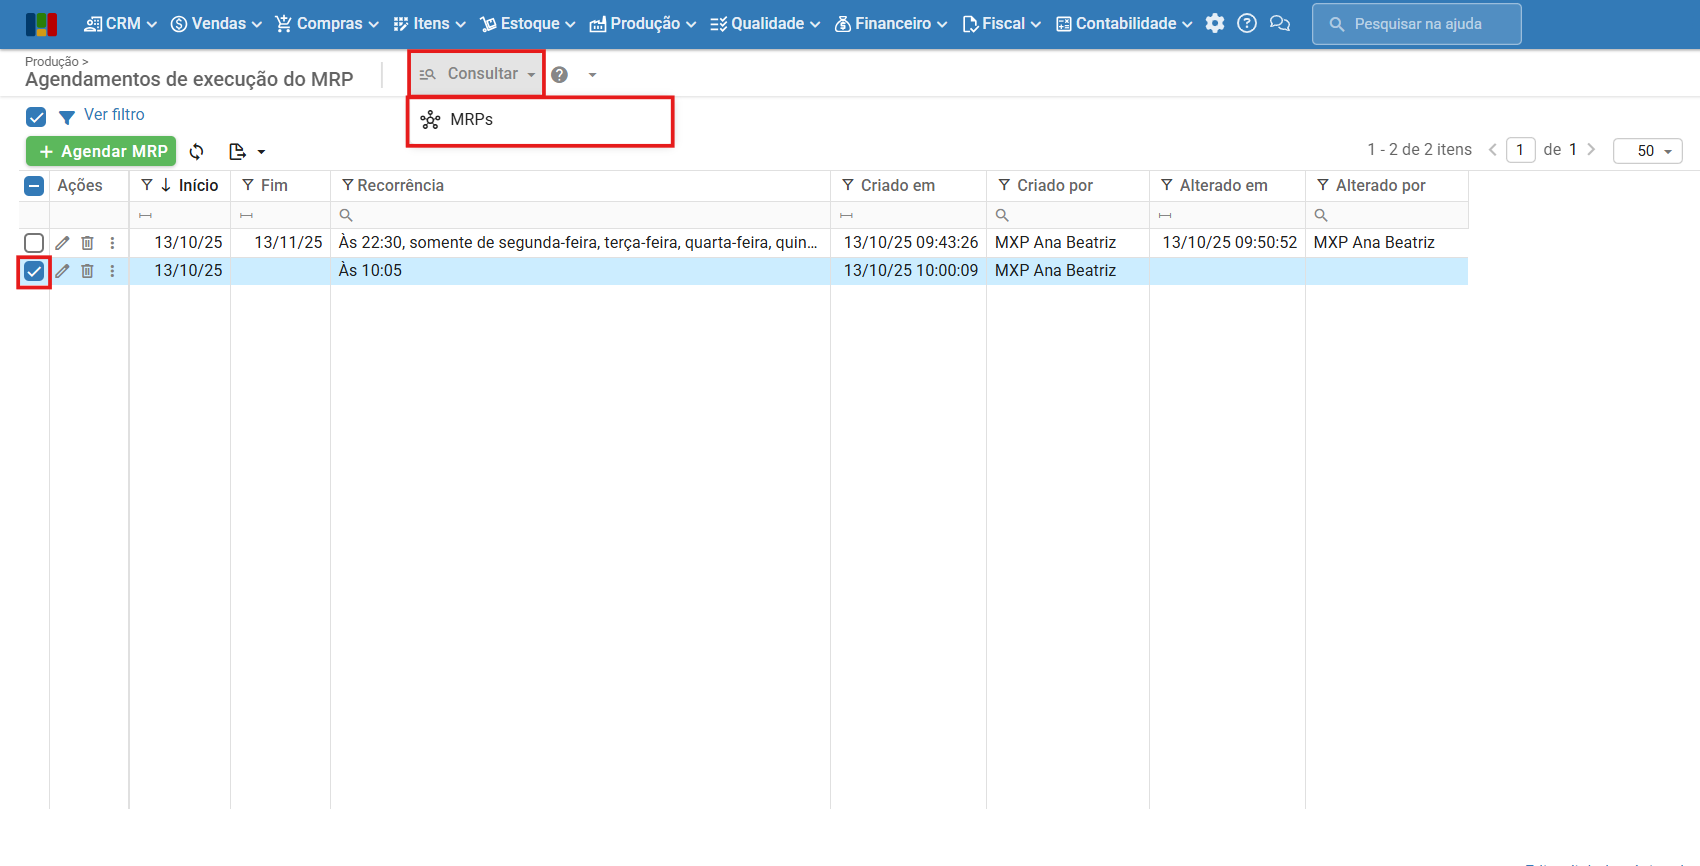Open the settings gear icon
This screenshot has height=866, width=1700.
[x=1215, y=24]
